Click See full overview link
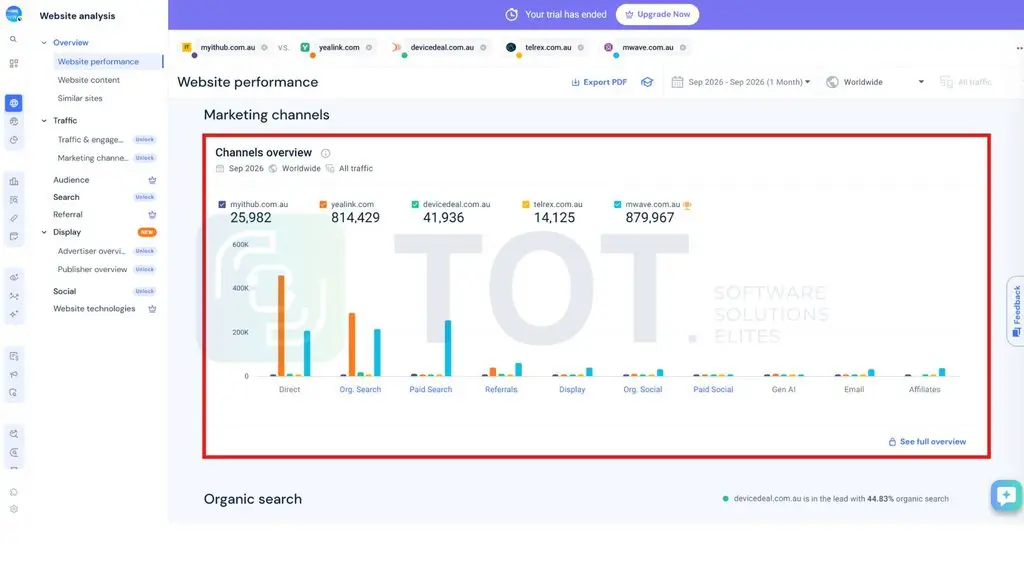 pos(927,442)
